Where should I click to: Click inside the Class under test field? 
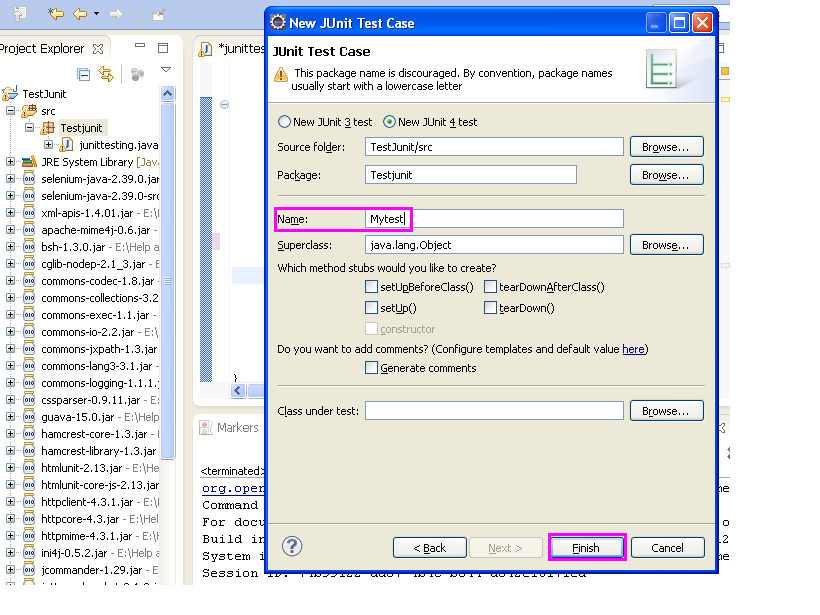pos(490,410)
